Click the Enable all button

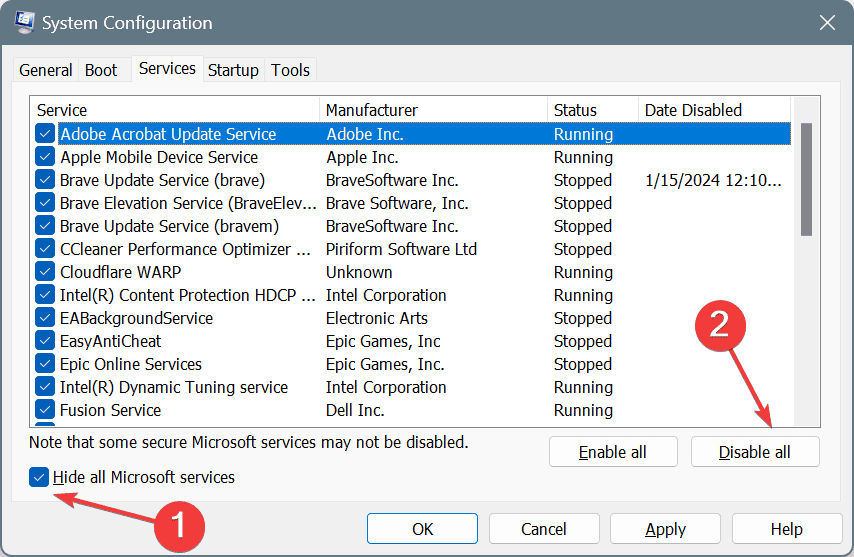(x=613, y=452)
